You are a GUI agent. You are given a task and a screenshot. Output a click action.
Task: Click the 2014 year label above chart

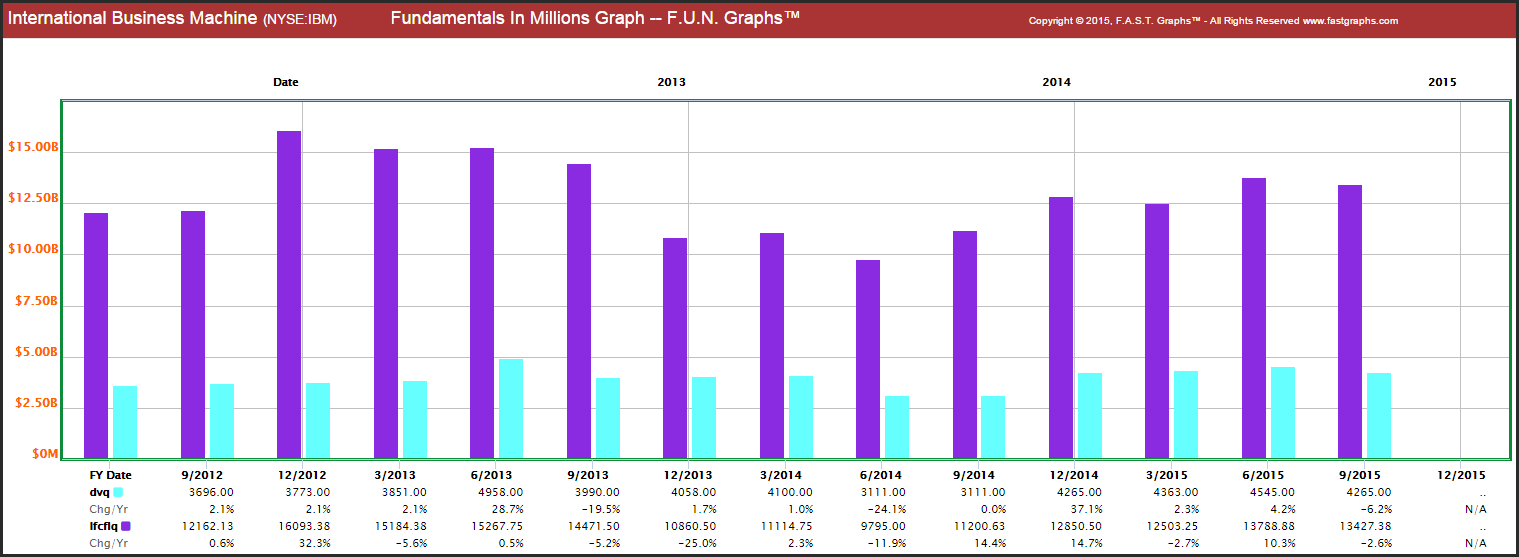pyautogui.click(x=1057, y=82)
